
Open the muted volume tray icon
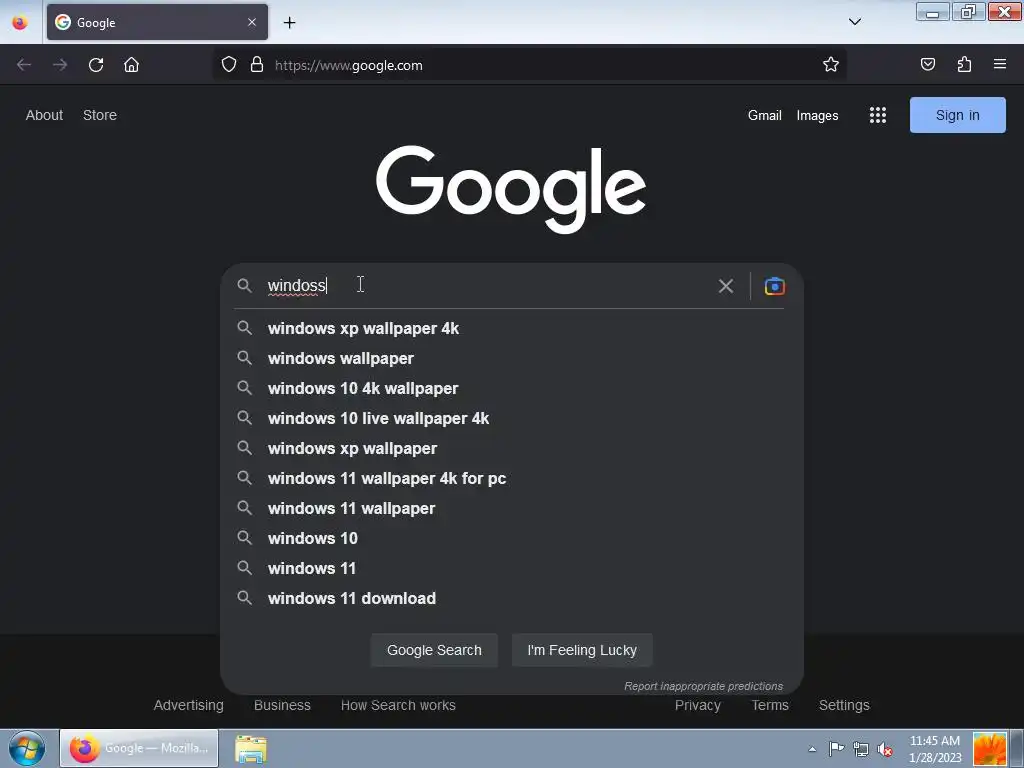pyautogui.click(x=885, y=750)
